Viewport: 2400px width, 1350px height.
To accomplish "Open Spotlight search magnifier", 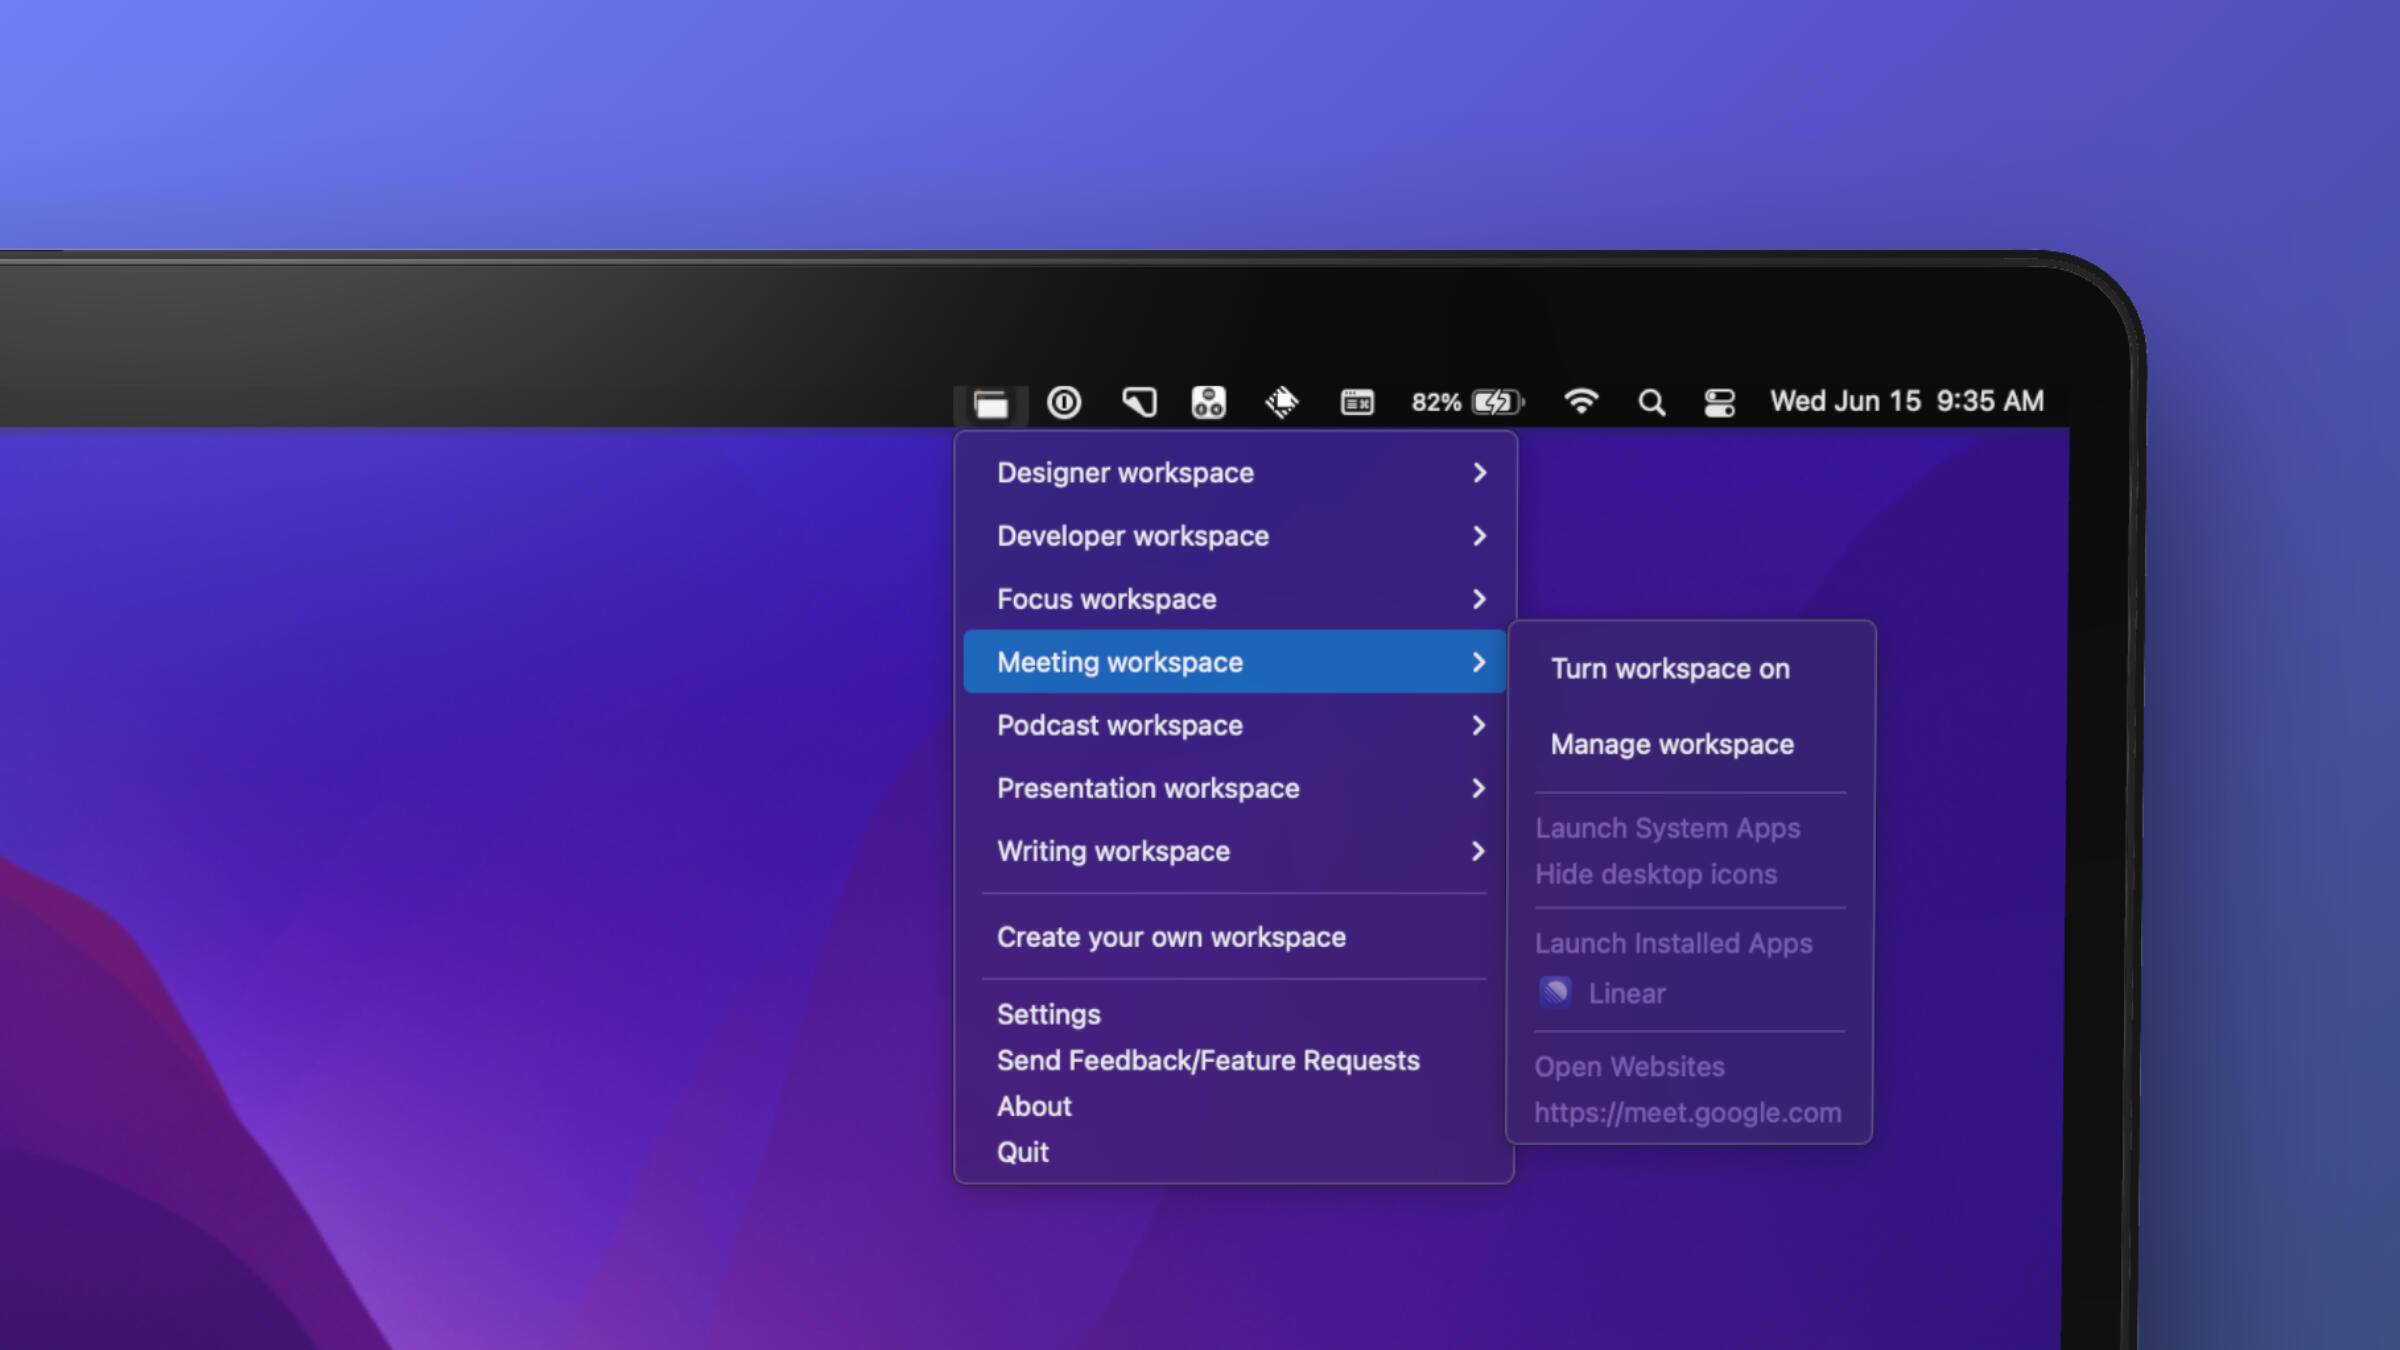I will coord(1652,402).
